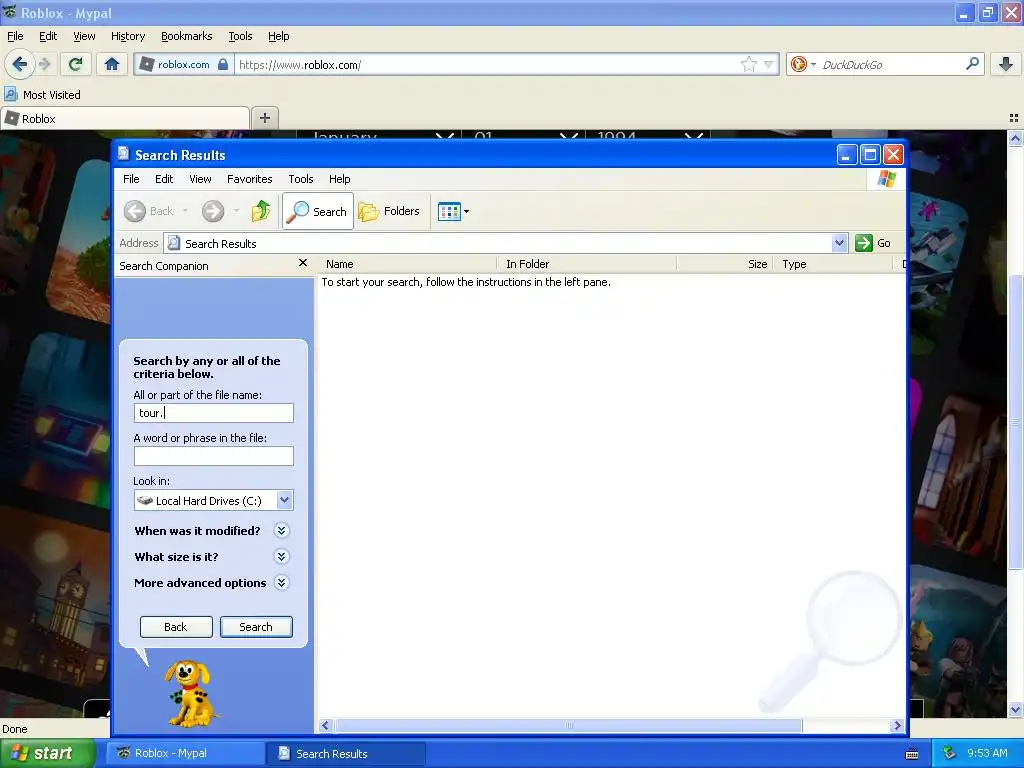Open the URL history dropdown arrow
Image resolution: width=1024 pixels, height=768 pixels.
769,64
